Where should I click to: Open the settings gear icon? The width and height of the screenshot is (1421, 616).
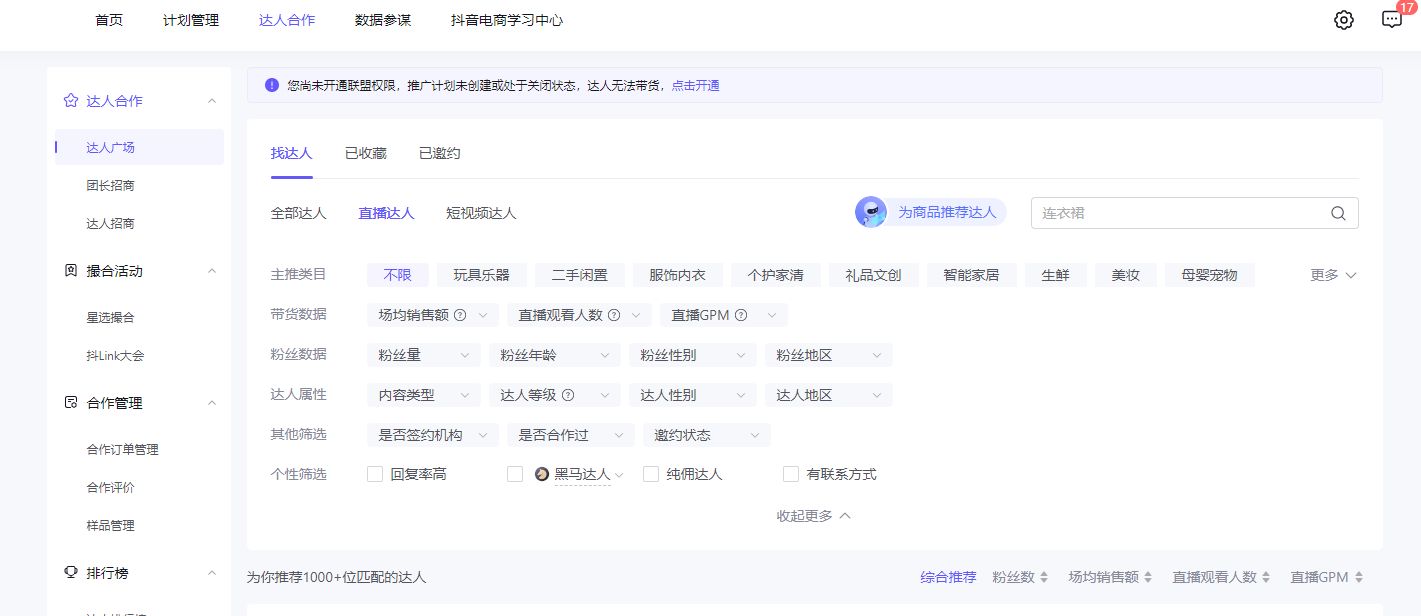[1343, 20]
